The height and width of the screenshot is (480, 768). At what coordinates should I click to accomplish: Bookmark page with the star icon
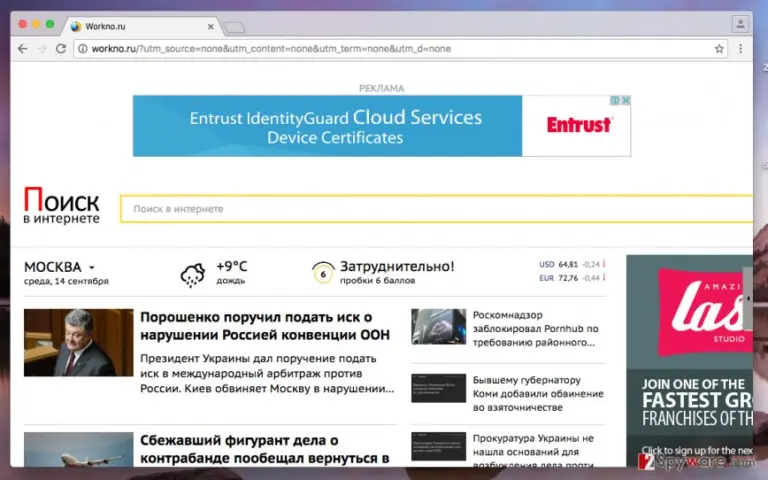point(719,48)
